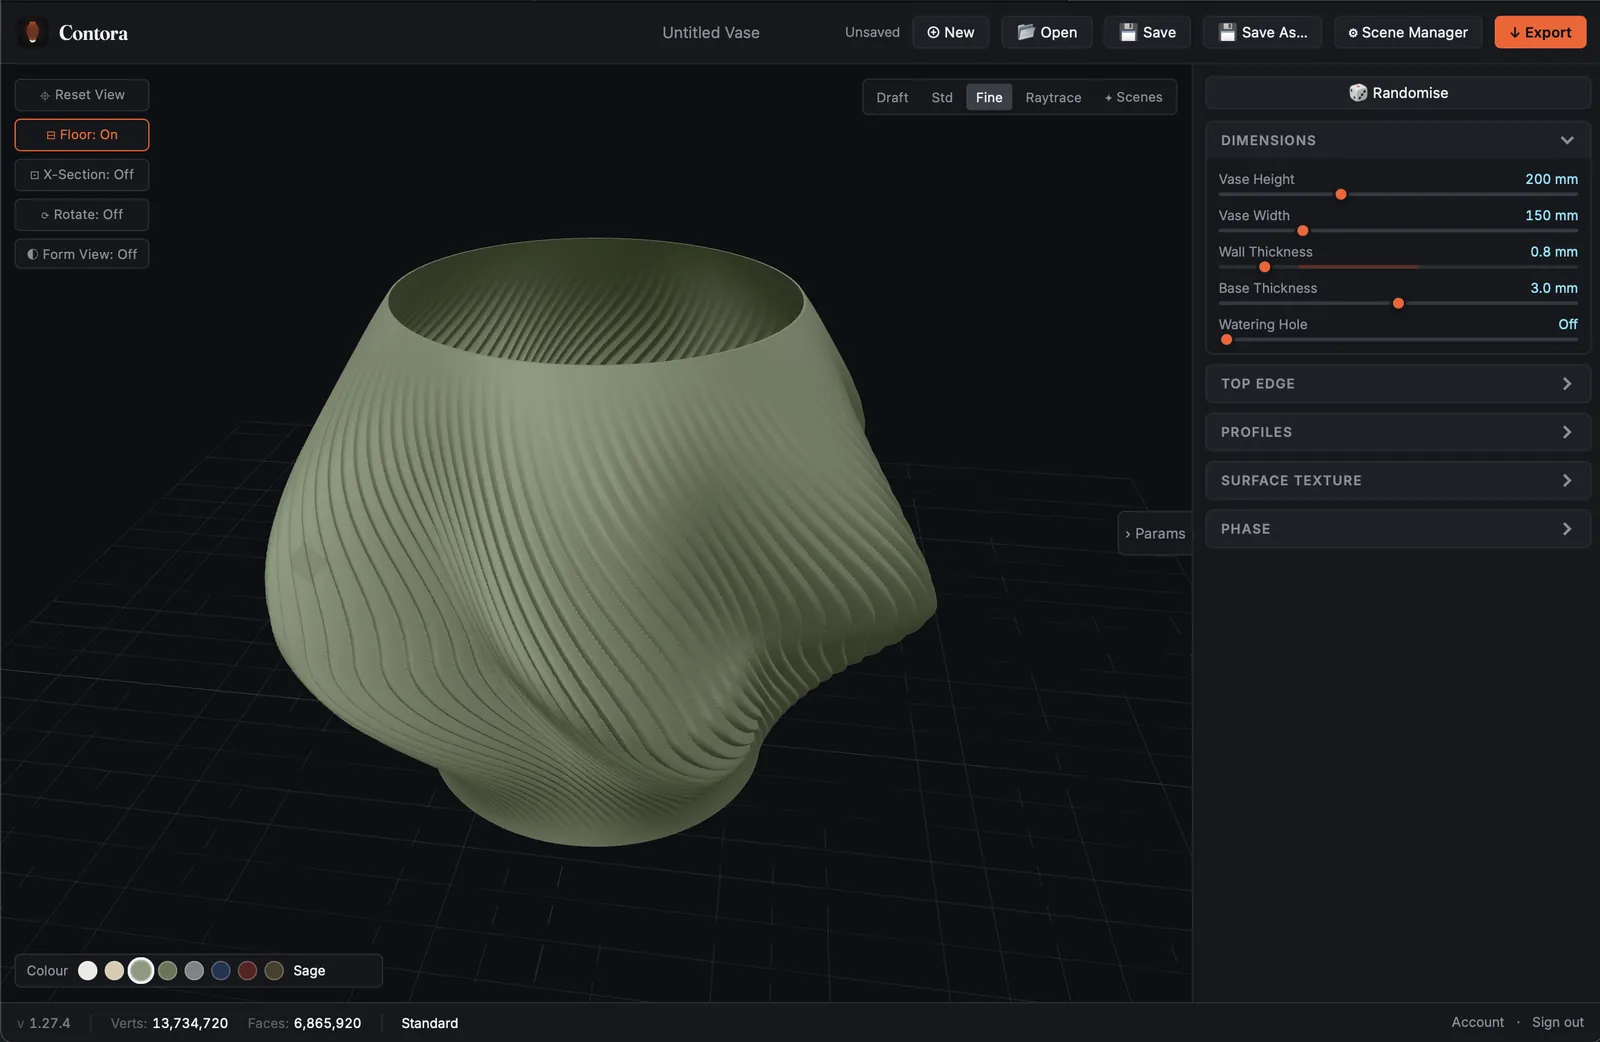Screen dimensions: 1600x1042
Task: Click the down-arrow icon on Export
Action: [1515, 33]
